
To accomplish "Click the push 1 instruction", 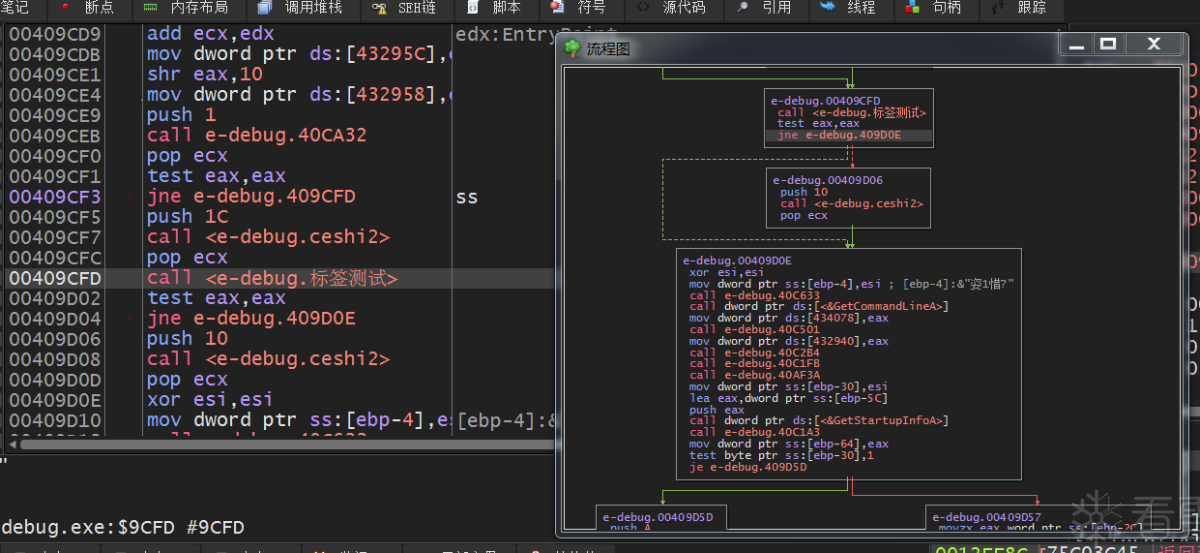I will (x=181, y=115).
